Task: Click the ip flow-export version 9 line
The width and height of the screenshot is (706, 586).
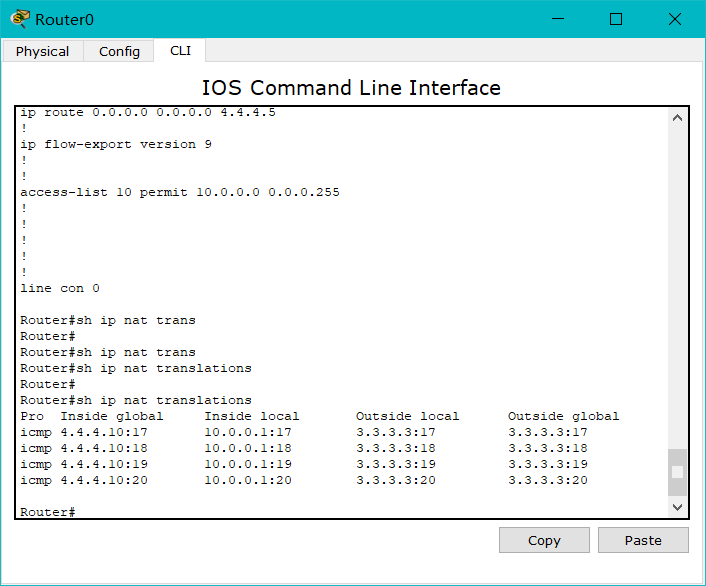Action: click(x=116, y=144)
